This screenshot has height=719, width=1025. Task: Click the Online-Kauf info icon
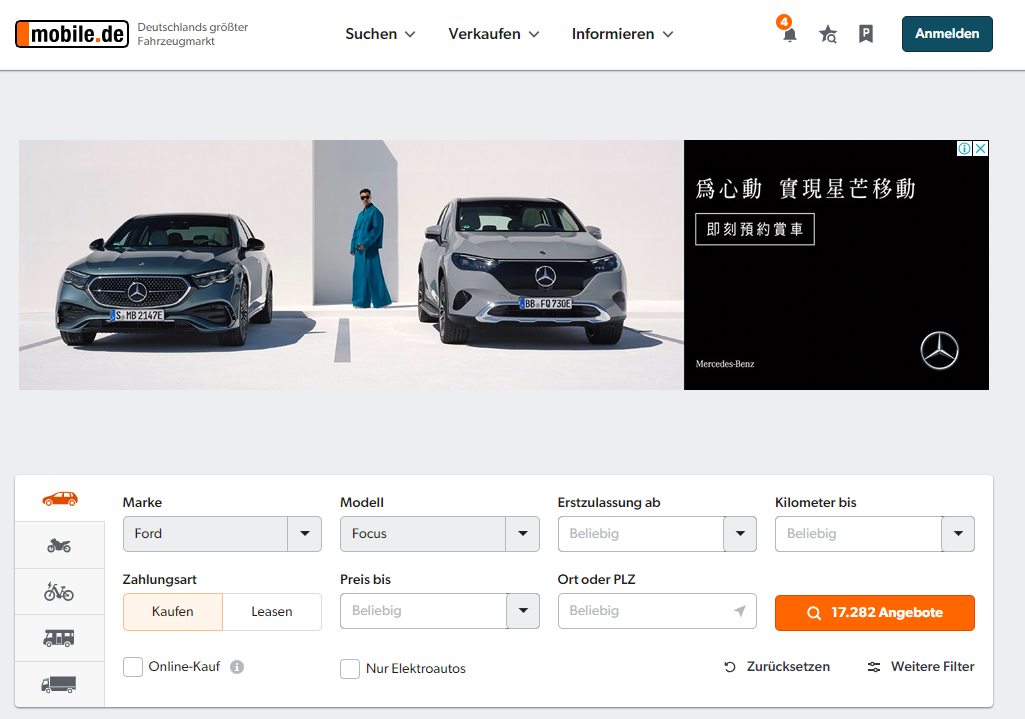(237, 667)
